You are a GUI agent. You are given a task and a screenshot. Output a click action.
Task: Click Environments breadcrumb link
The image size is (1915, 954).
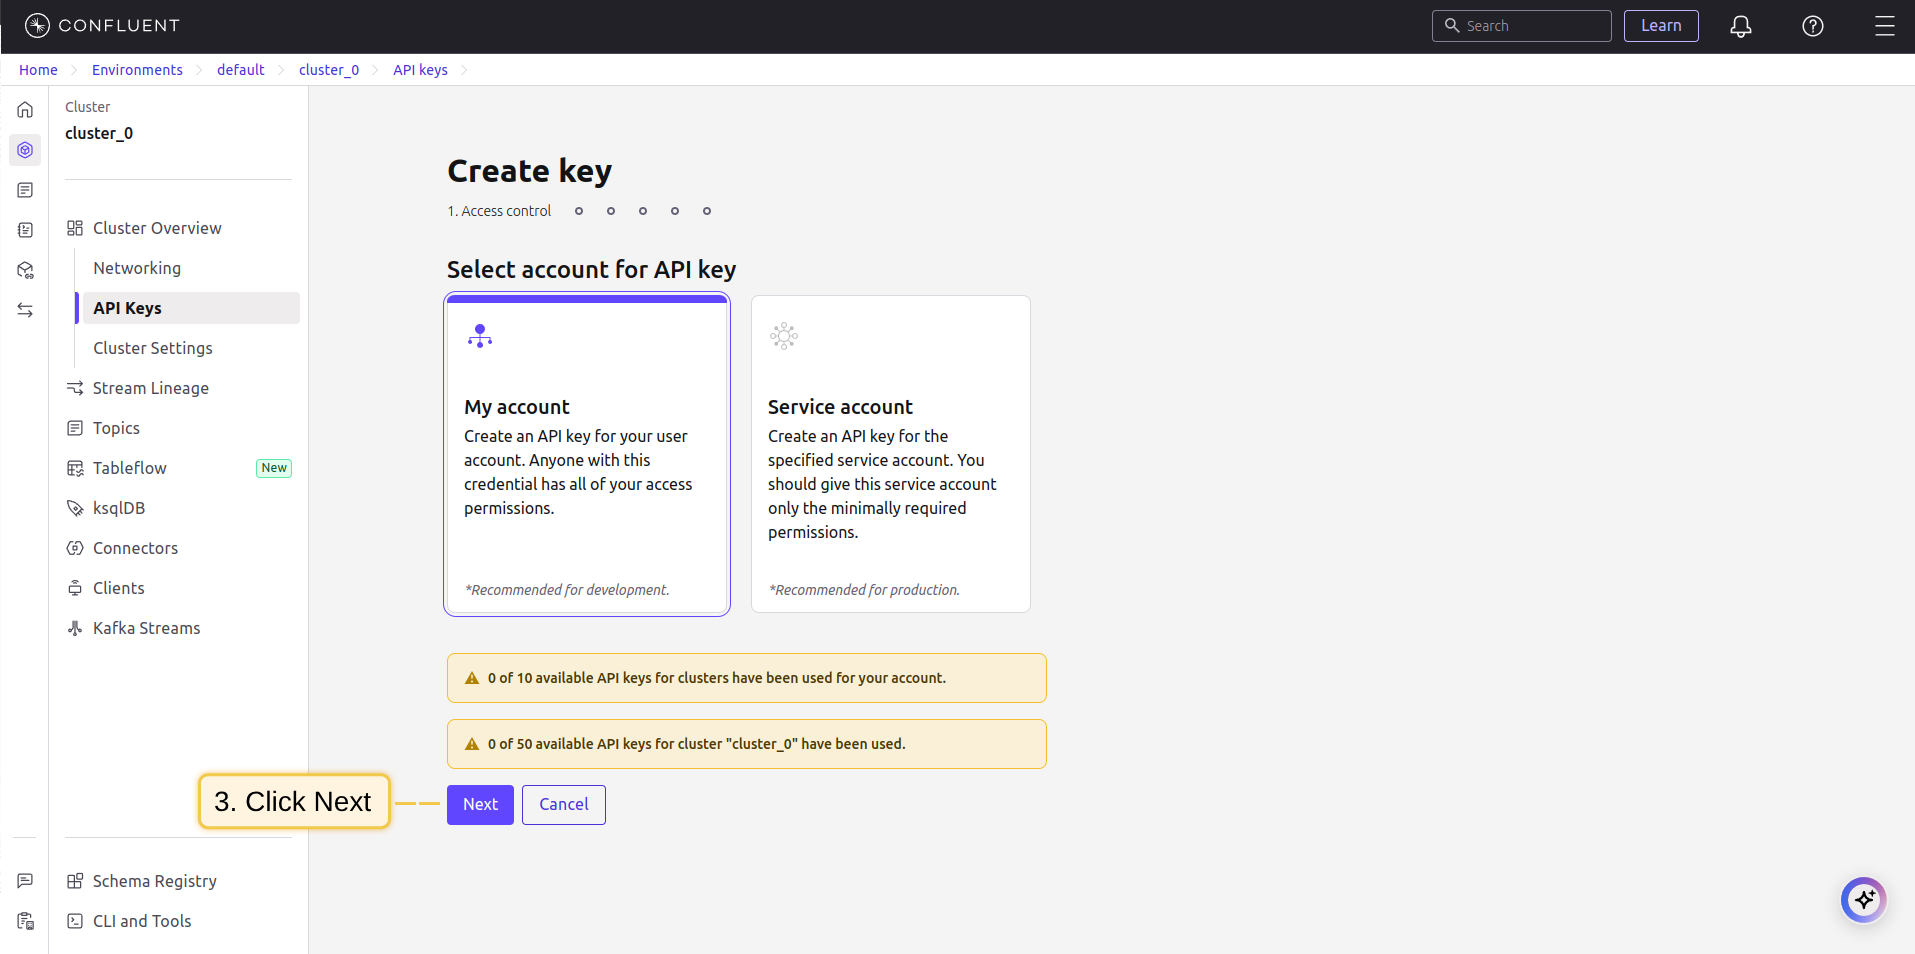(137, 70)
